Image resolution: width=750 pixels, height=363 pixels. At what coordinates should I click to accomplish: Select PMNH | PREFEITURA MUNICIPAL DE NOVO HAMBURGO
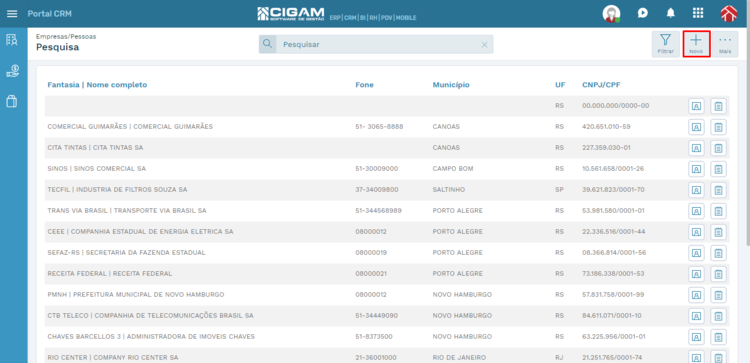pyautogui.click(x=136, y=295)
